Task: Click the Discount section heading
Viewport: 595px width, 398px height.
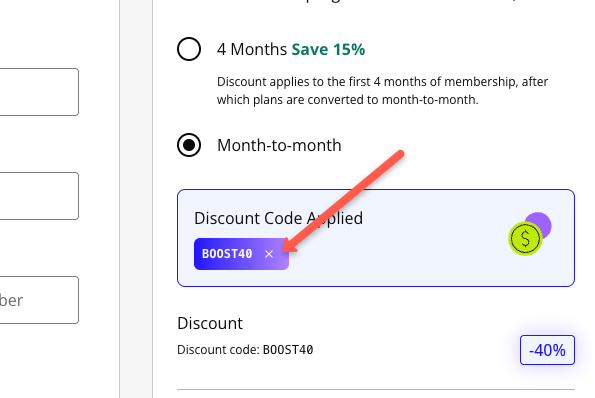Action: 210,323
